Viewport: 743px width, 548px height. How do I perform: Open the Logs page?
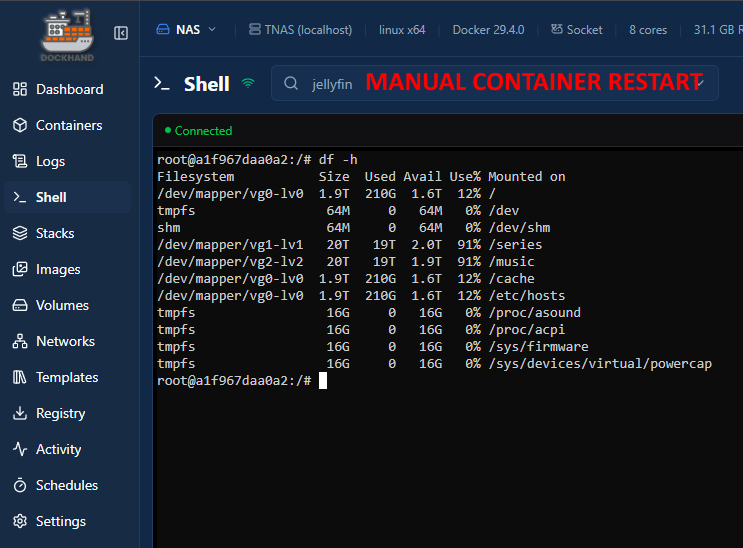[x=68, y=161]
